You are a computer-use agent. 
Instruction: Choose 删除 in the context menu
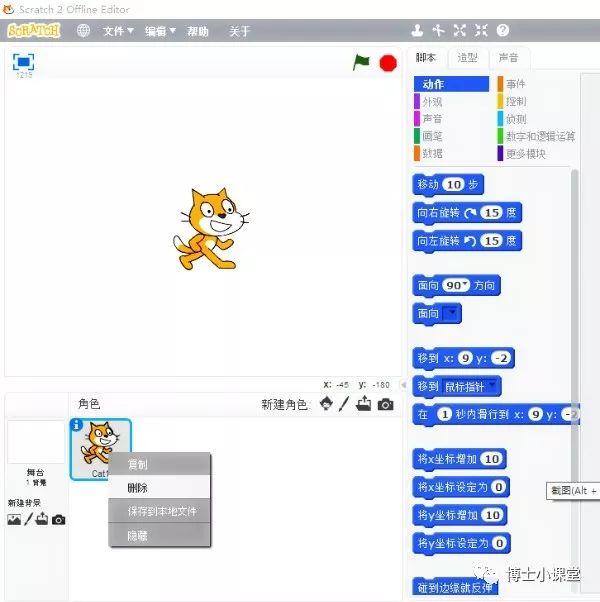159,488
